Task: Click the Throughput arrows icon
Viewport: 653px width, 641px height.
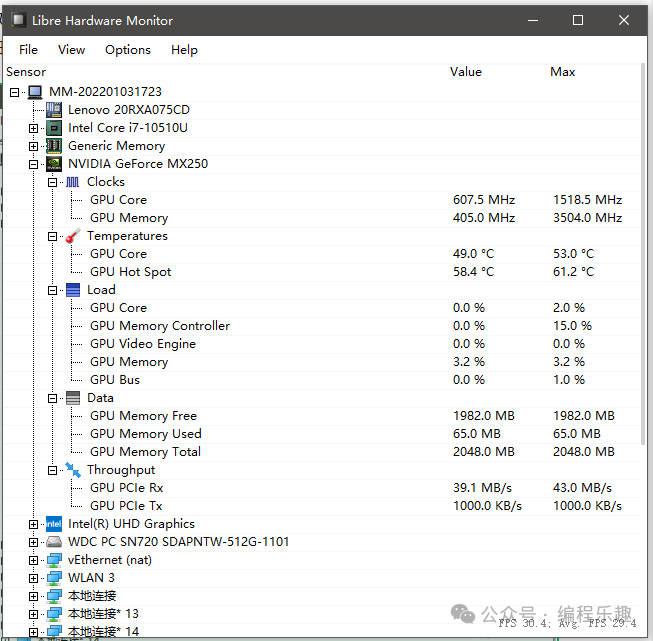Action: (73, 470)
